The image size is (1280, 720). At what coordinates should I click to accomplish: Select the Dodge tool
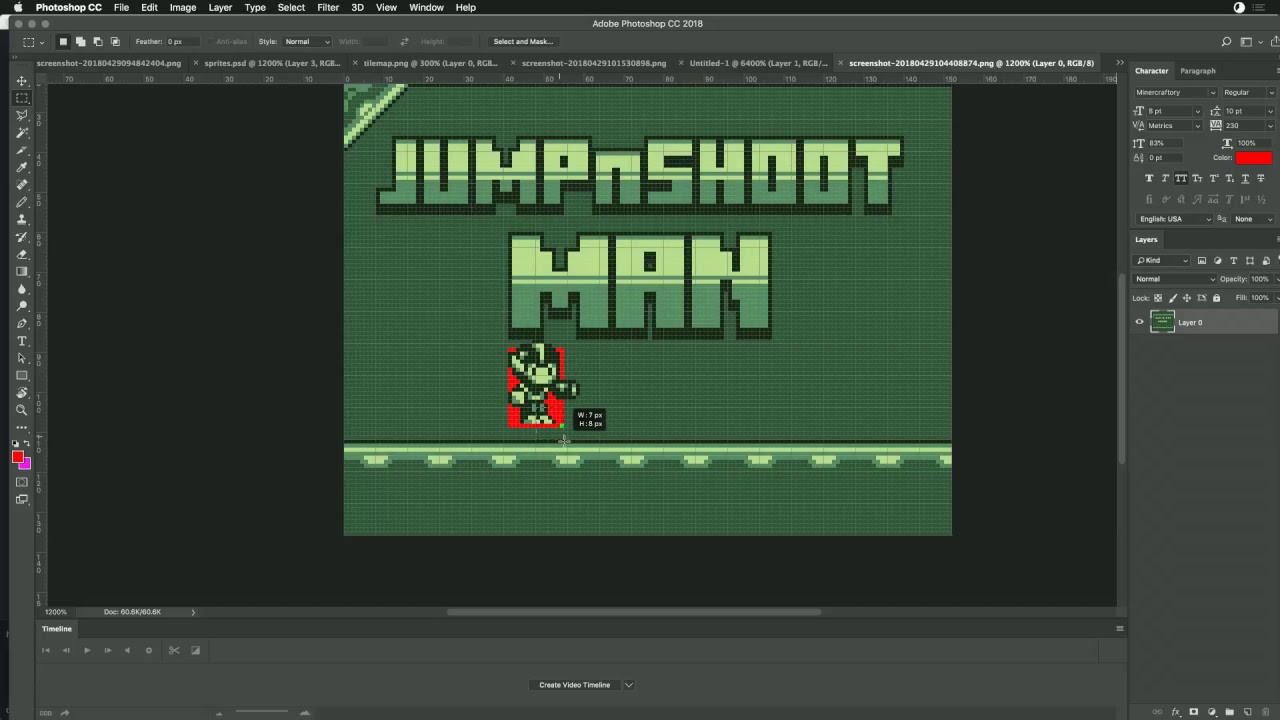22,306
